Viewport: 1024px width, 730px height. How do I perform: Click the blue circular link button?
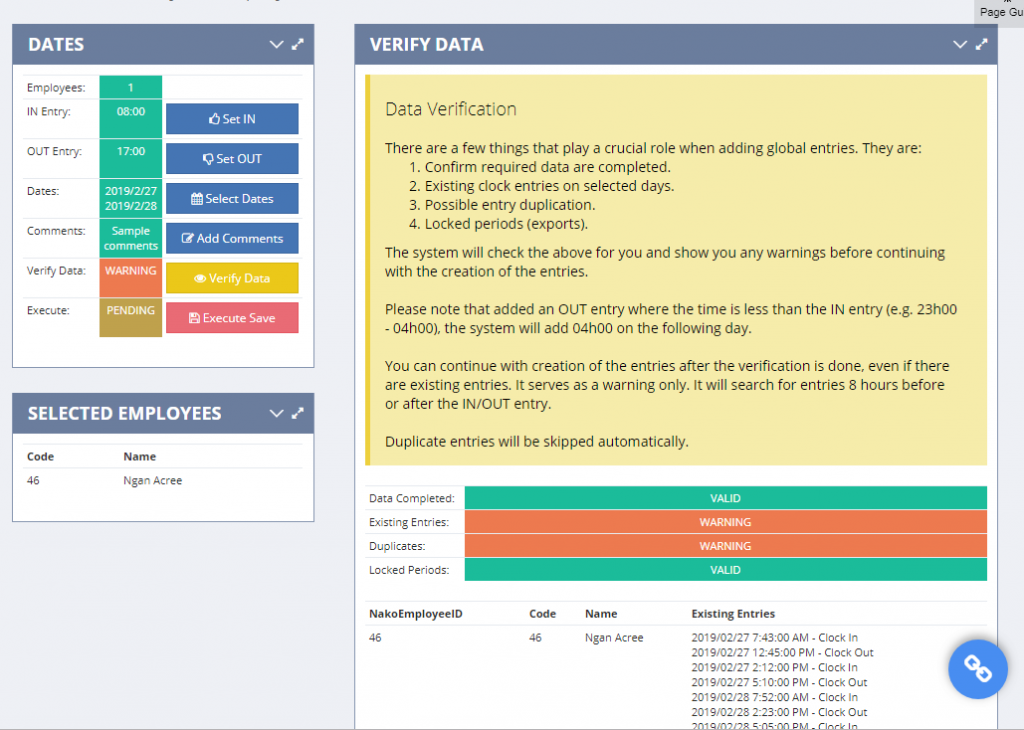click(x=978, y=668)
